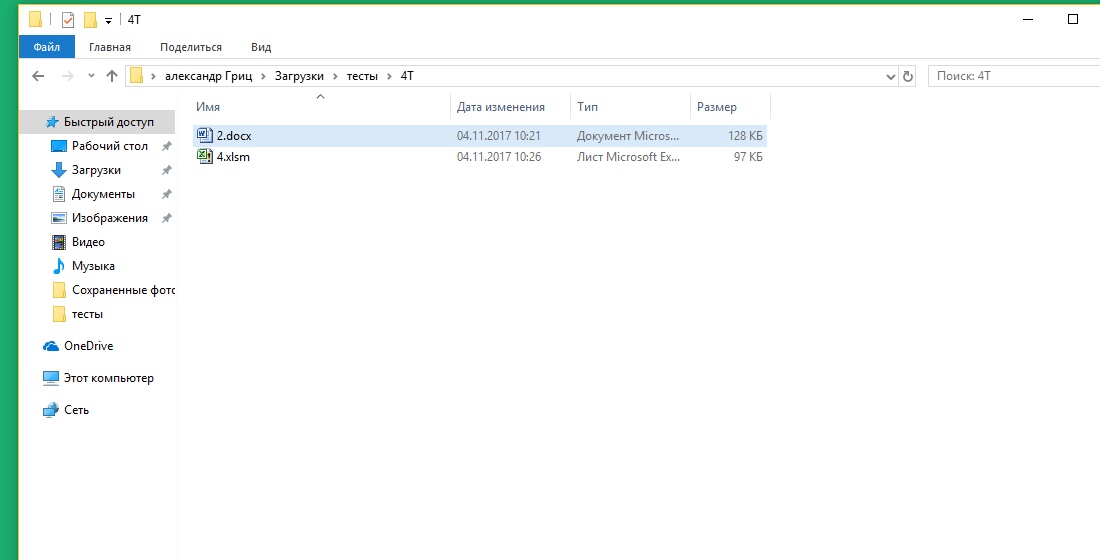Image resolution: width=1100 pixels, height=560 pixels.
Task: Open Изображения in navigation pane
Action: click(109, 218)
